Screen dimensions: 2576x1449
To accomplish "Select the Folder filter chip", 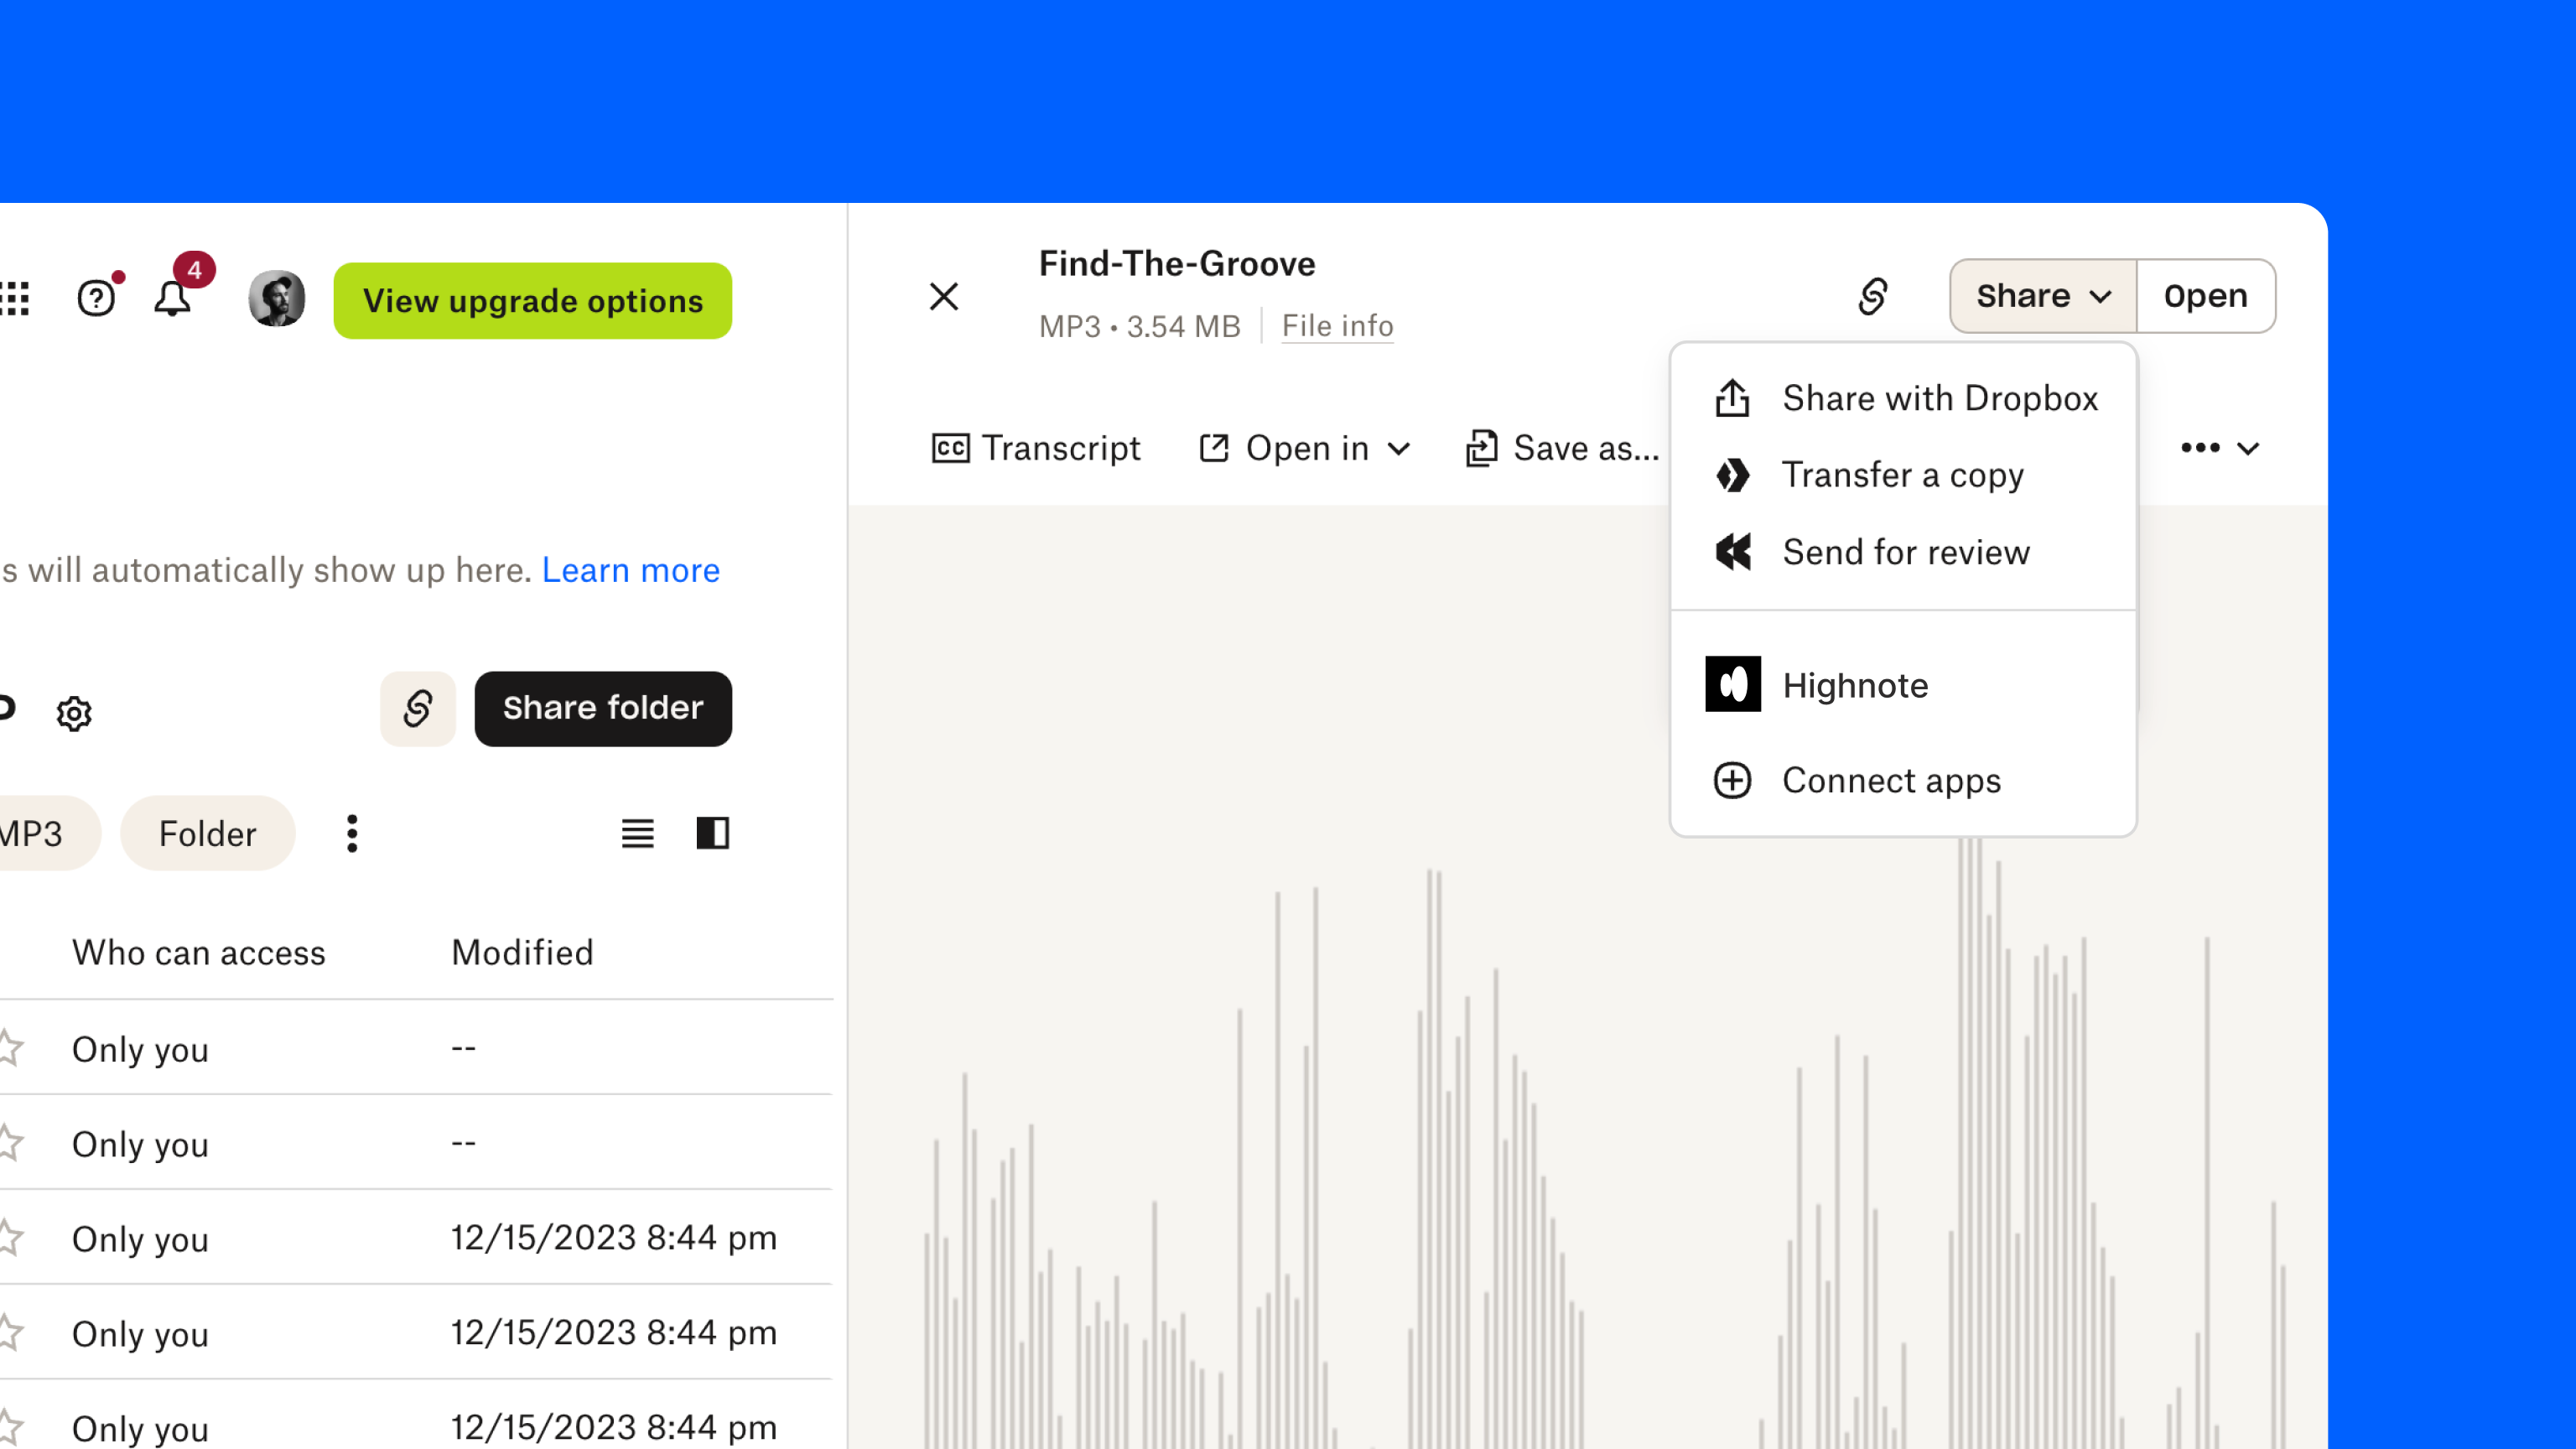I will [x=208, y=833].
